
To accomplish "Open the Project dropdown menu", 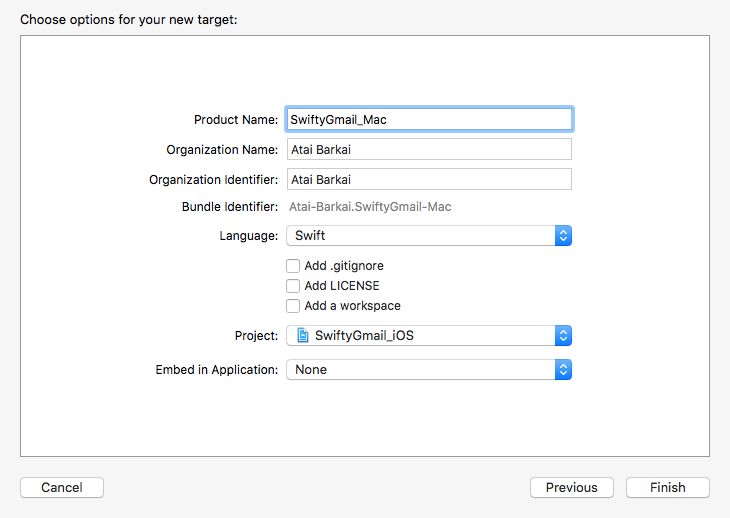I will click(420, 336).
